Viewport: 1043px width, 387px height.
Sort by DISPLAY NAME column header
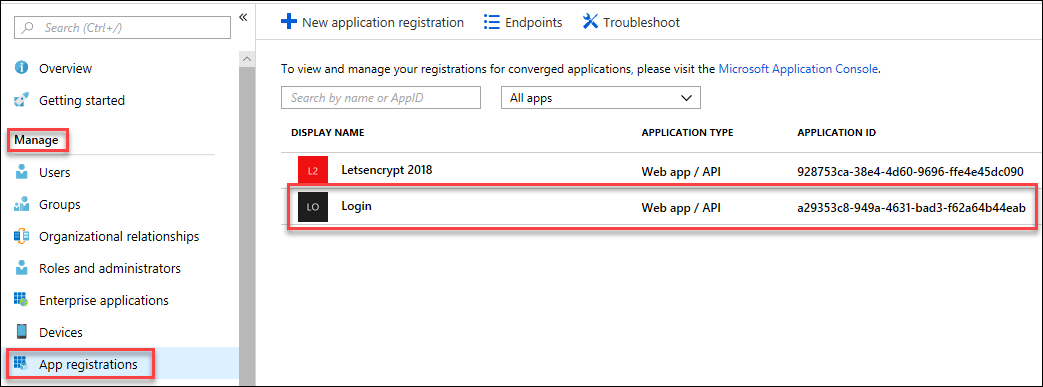[327, 132]
